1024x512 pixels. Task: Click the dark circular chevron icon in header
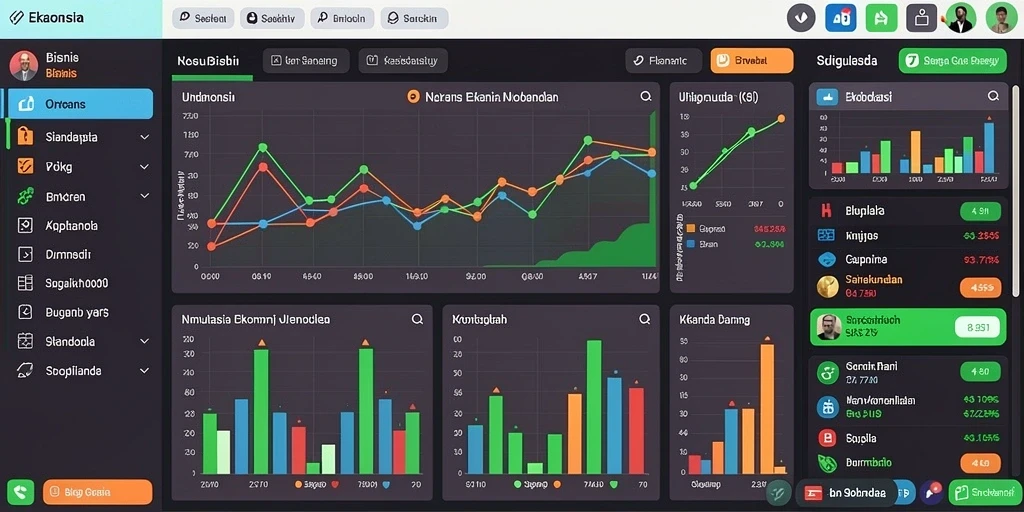point(801,18)
